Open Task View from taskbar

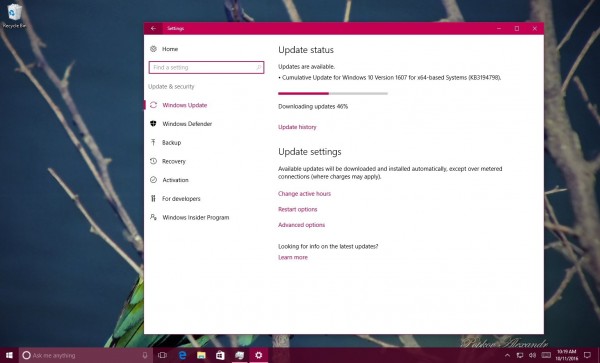coord(163,355)
